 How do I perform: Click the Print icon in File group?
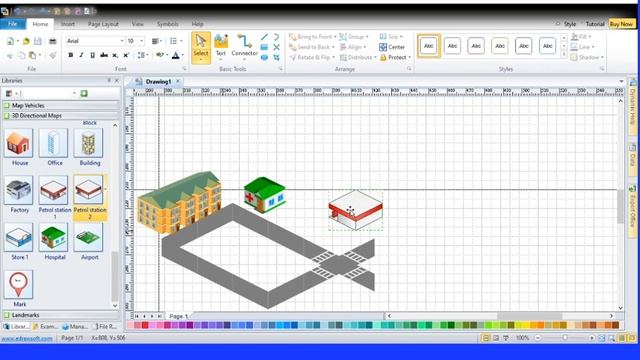53,41
